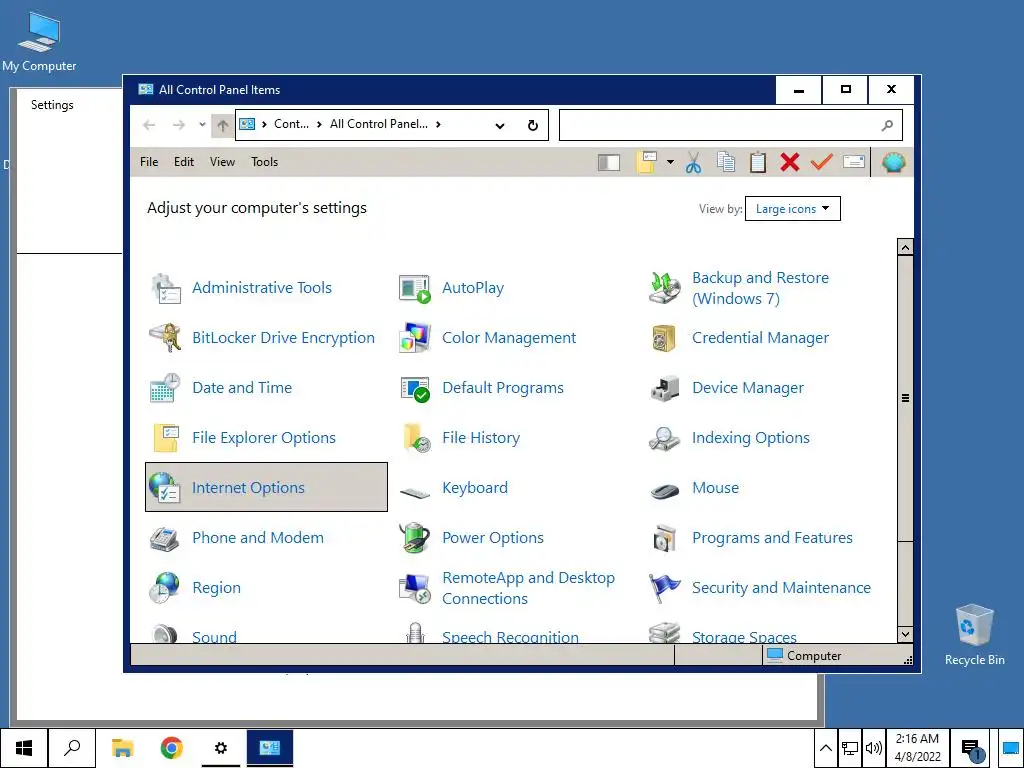Click the Mouse icon
Viewport: 1024px width, 768px height.
(x=665, y=490)
